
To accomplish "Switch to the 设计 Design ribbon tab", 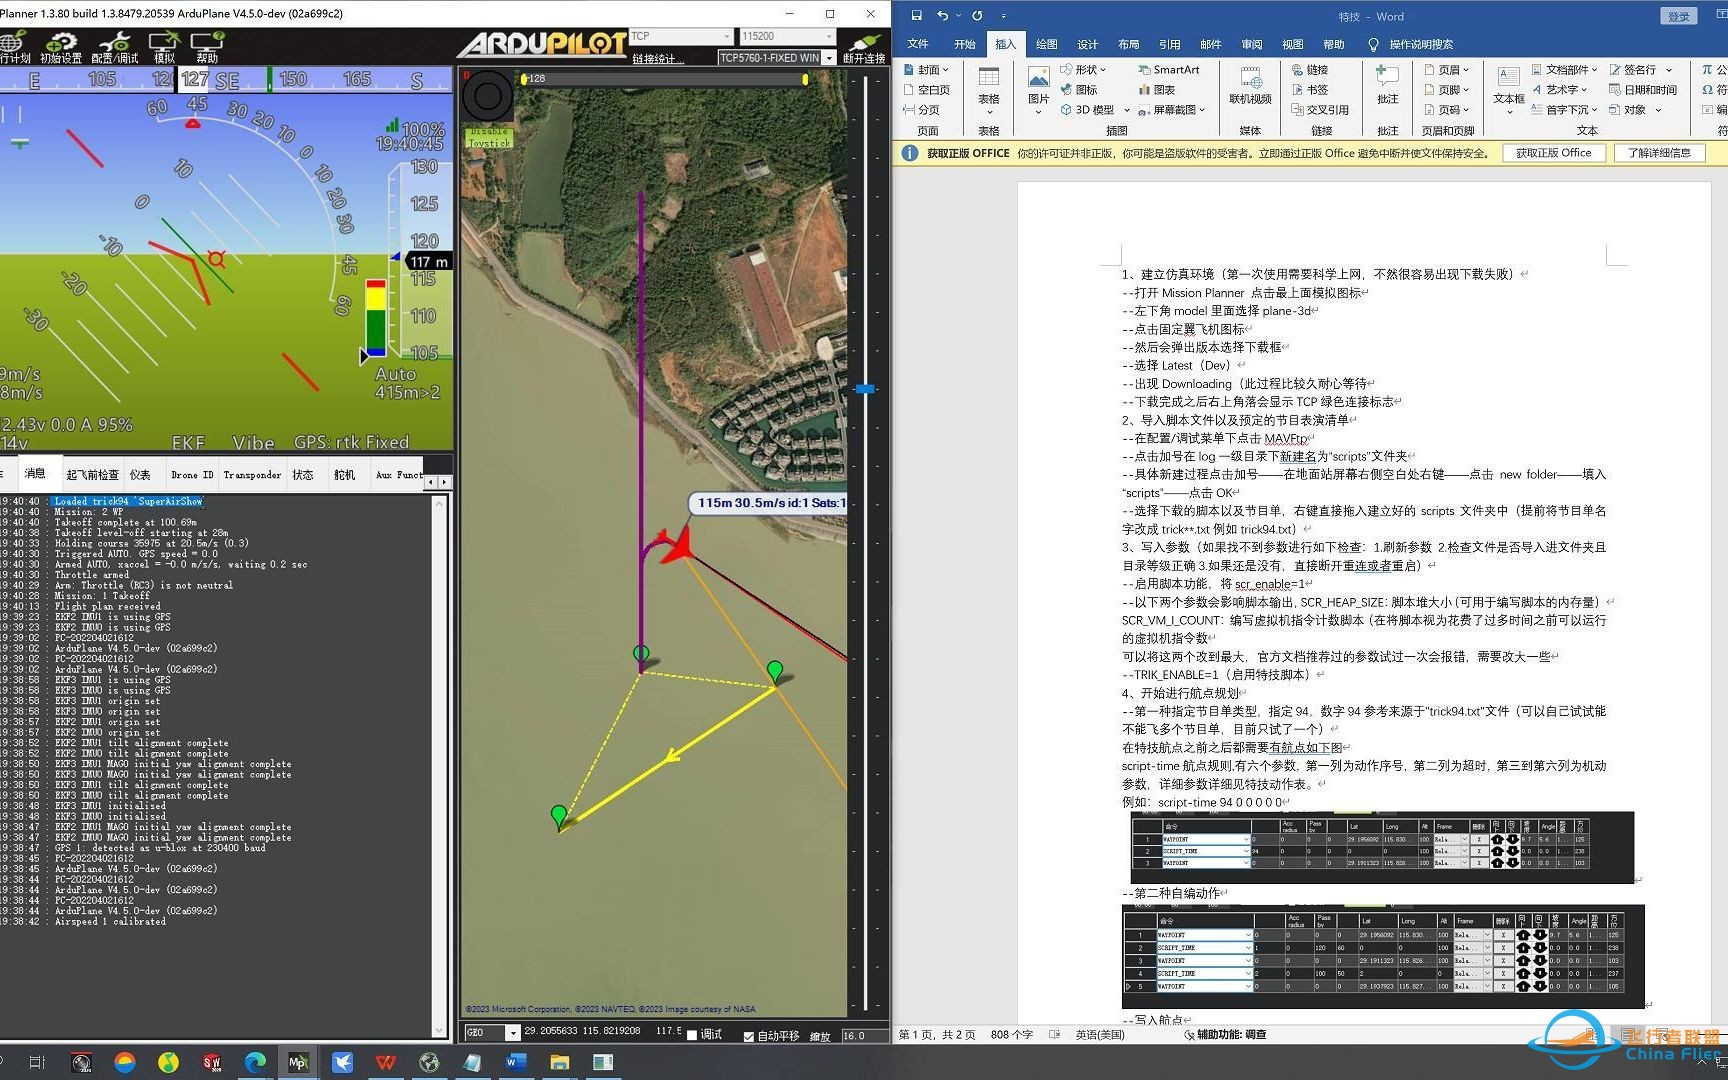I will (x=1087, y=44).
